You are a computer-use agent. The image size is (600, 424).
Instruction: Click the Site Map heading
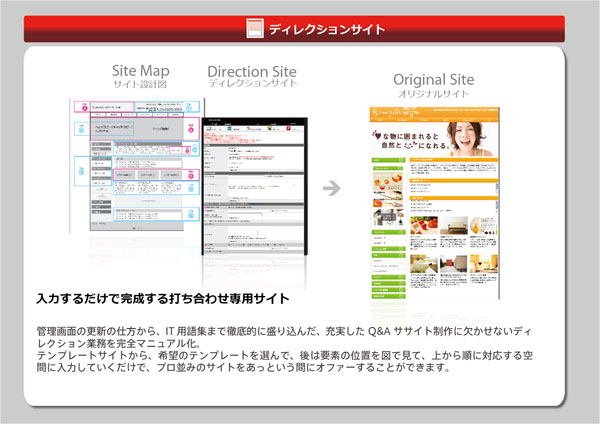(140, 71)
